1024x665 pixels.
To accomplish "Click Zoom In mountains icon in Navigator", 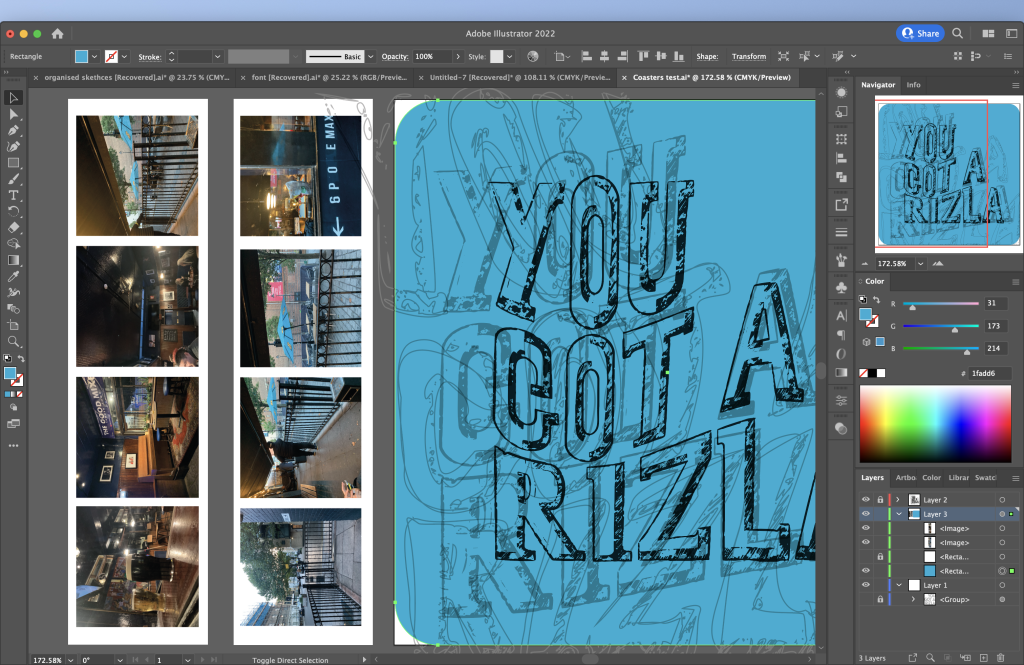I will pos(938,263).
